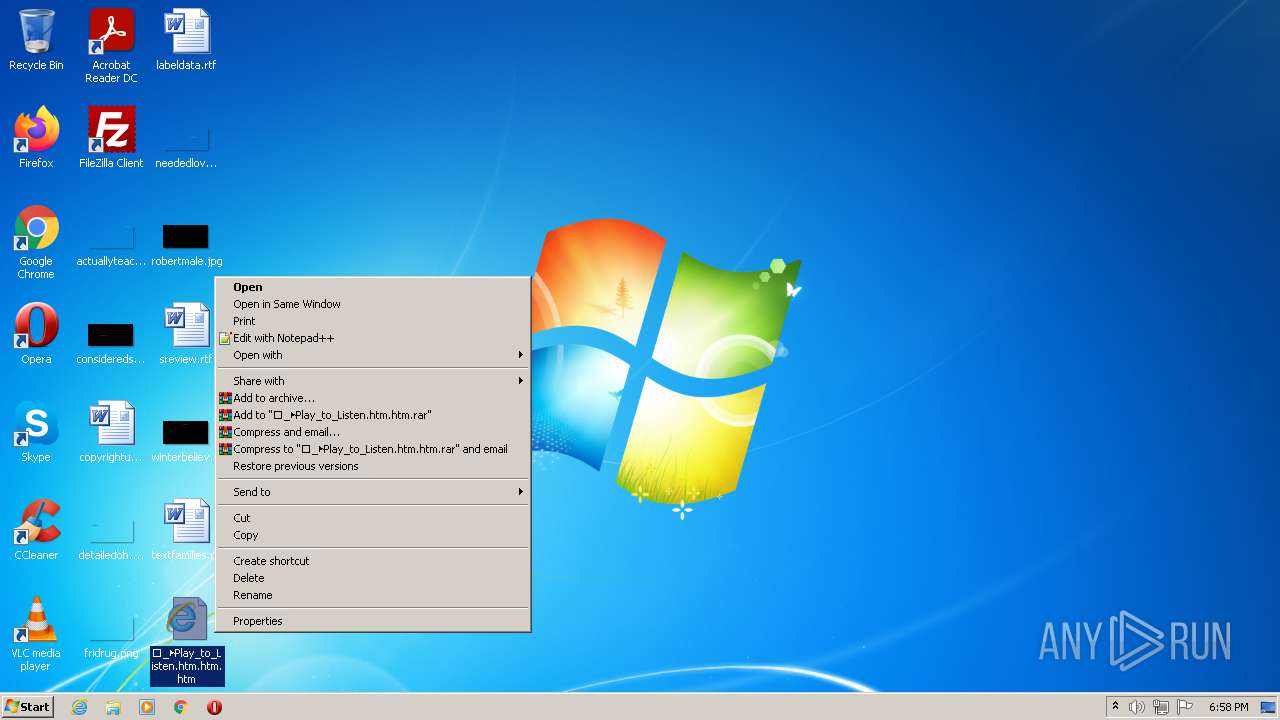
Task: Choose Edit with Notepad++
Action: 373,338
